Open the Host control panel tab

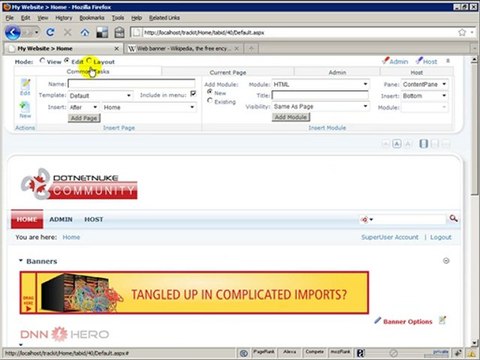tap(417, 72)
